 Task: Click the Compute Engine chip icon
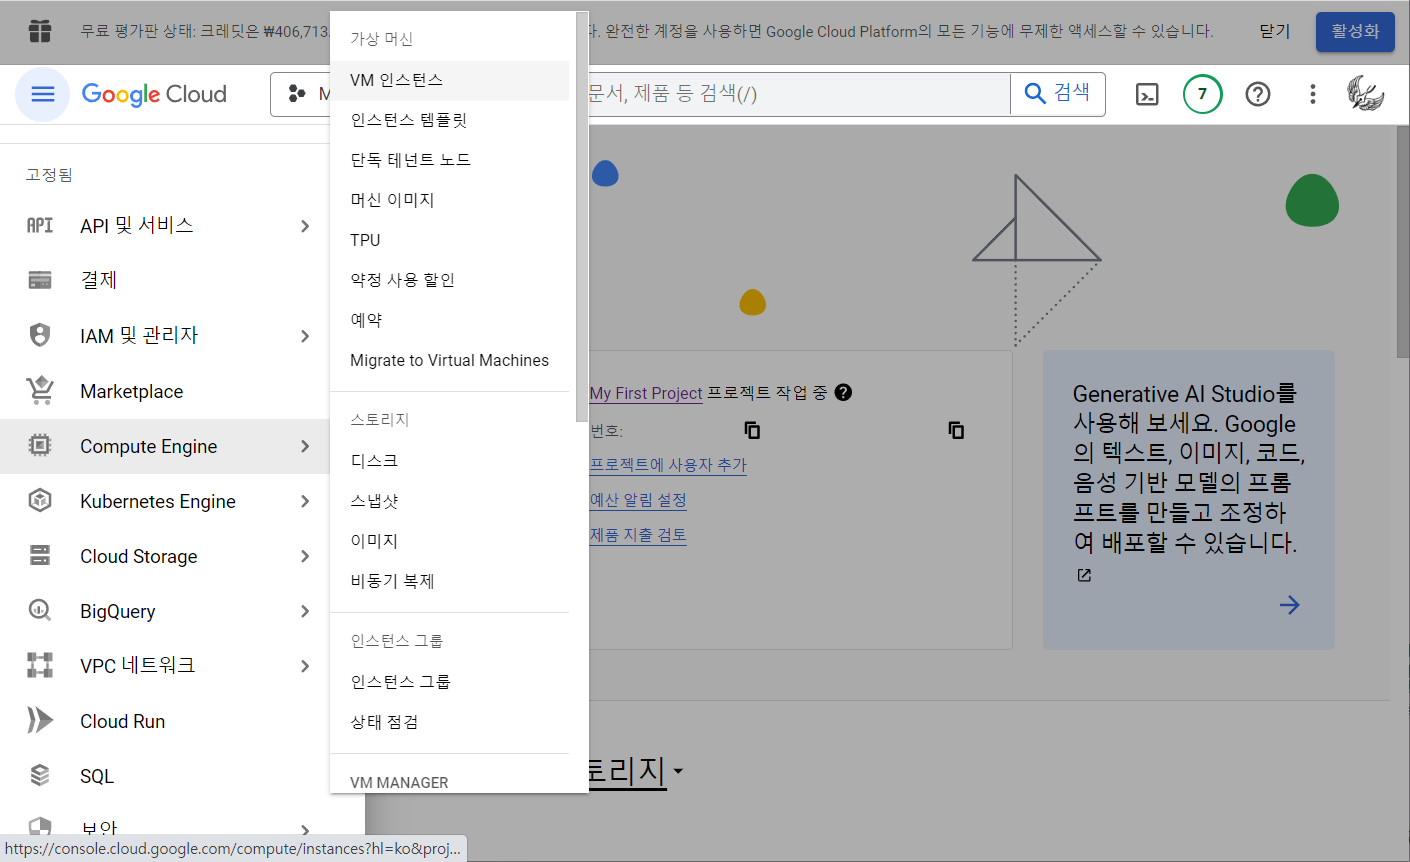[x=40, y=446]
